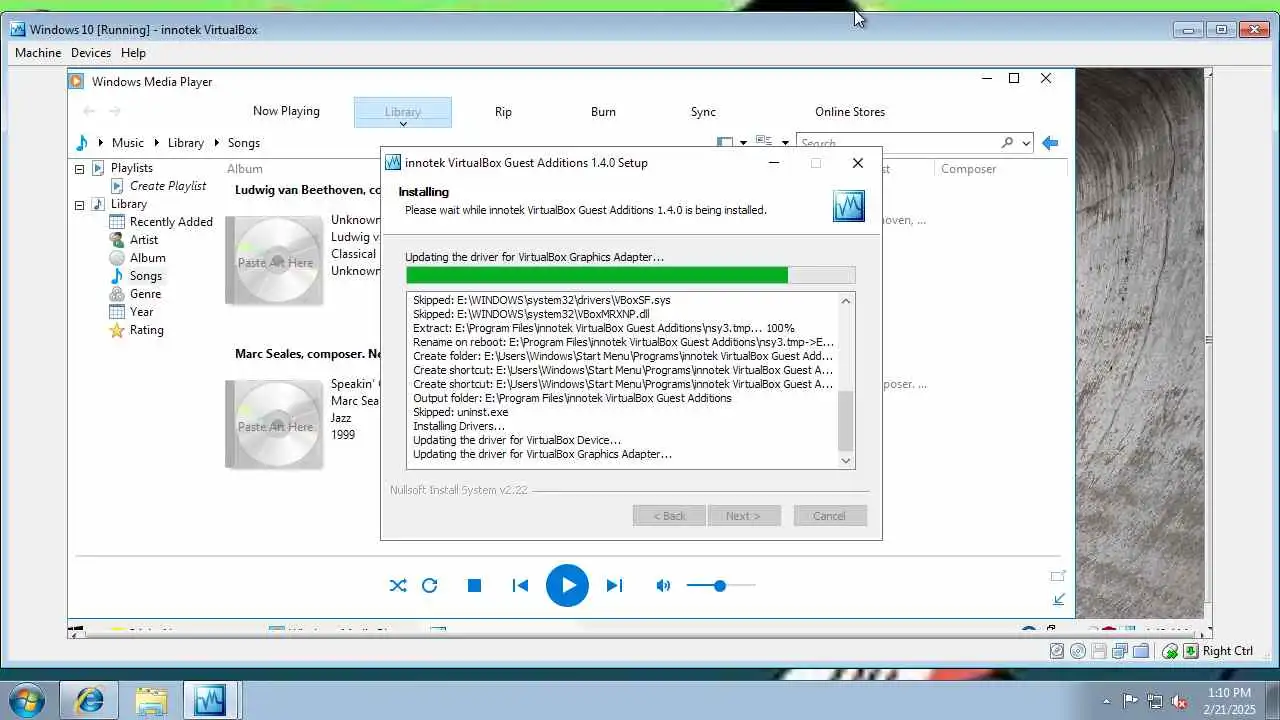Toggle mouse integration status icon
This screenshot has height=720, width=1280.
pyautogui.click(x=1170, y=651)
